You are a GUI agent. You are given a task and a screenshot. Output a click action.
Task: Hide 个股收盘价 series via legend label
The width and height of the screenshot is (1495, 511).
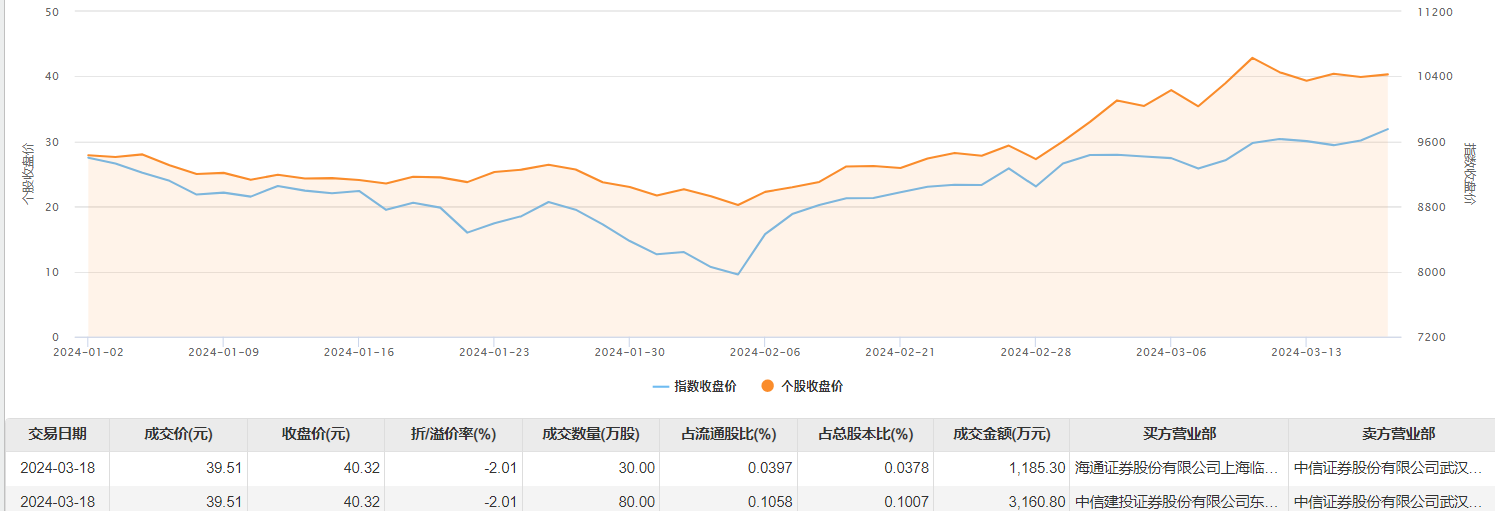[812, 386]
